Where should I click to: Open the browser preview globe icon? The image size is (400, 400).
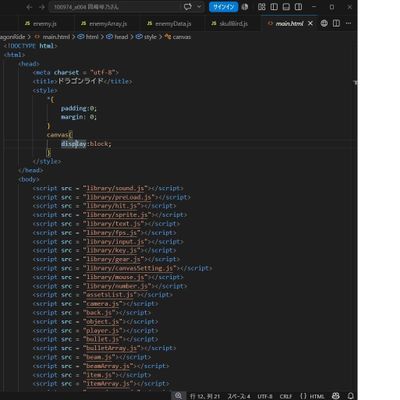324,23
